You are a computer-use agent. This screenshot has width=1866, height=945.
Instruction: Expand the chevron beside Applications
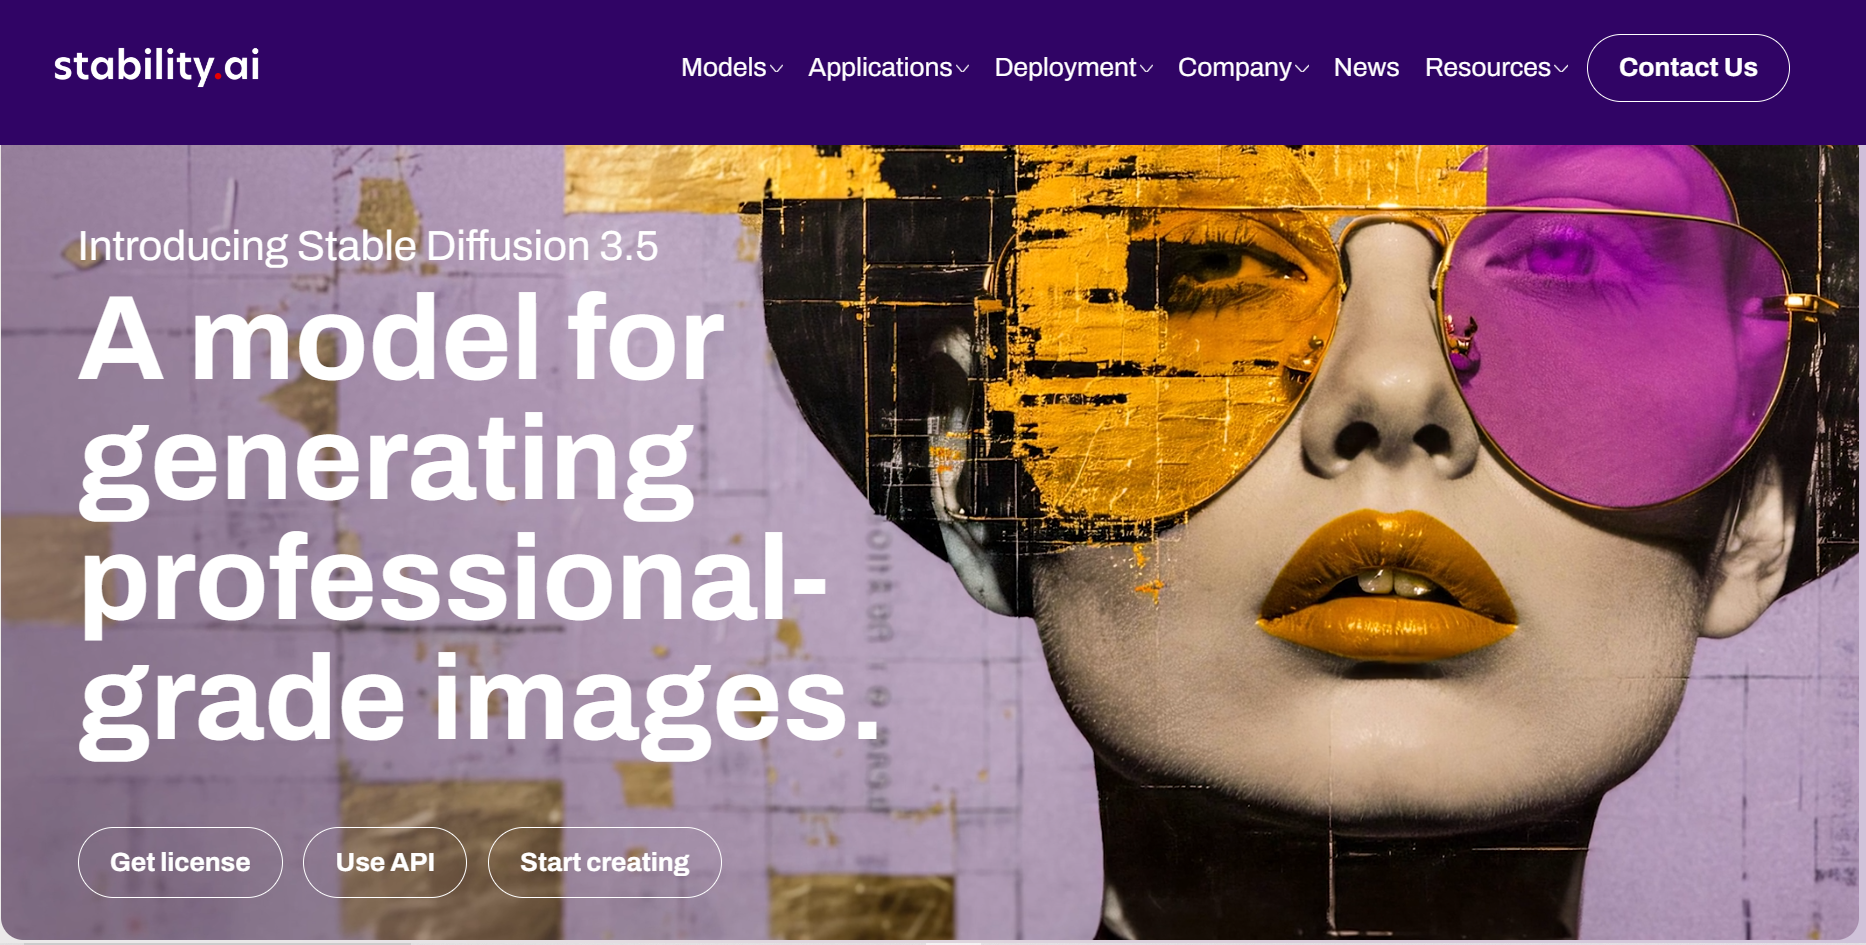coord(962,69)
